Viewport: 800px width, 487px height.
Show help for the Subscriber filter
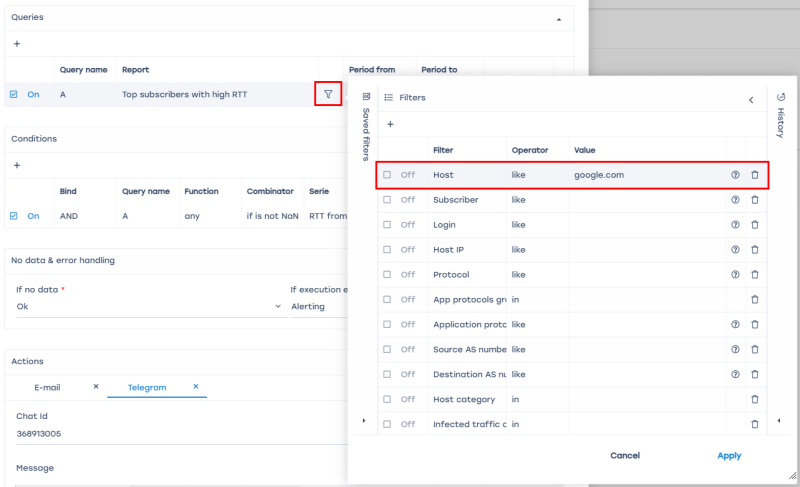tap(735, 200)
